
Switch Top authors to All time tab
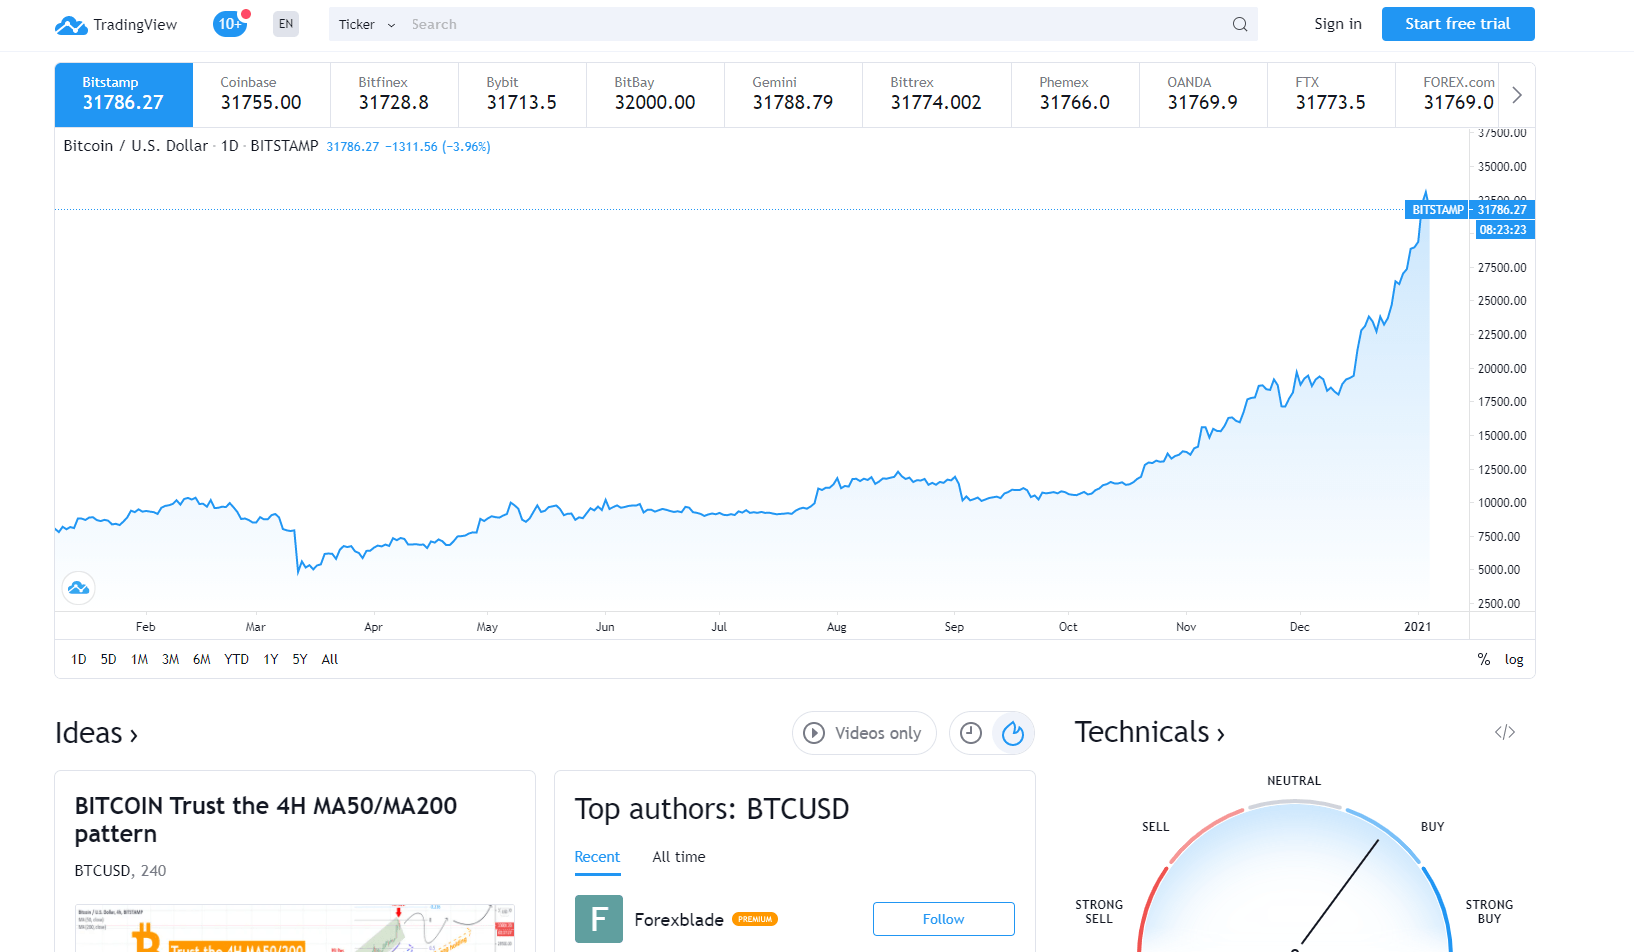(679, 857)
